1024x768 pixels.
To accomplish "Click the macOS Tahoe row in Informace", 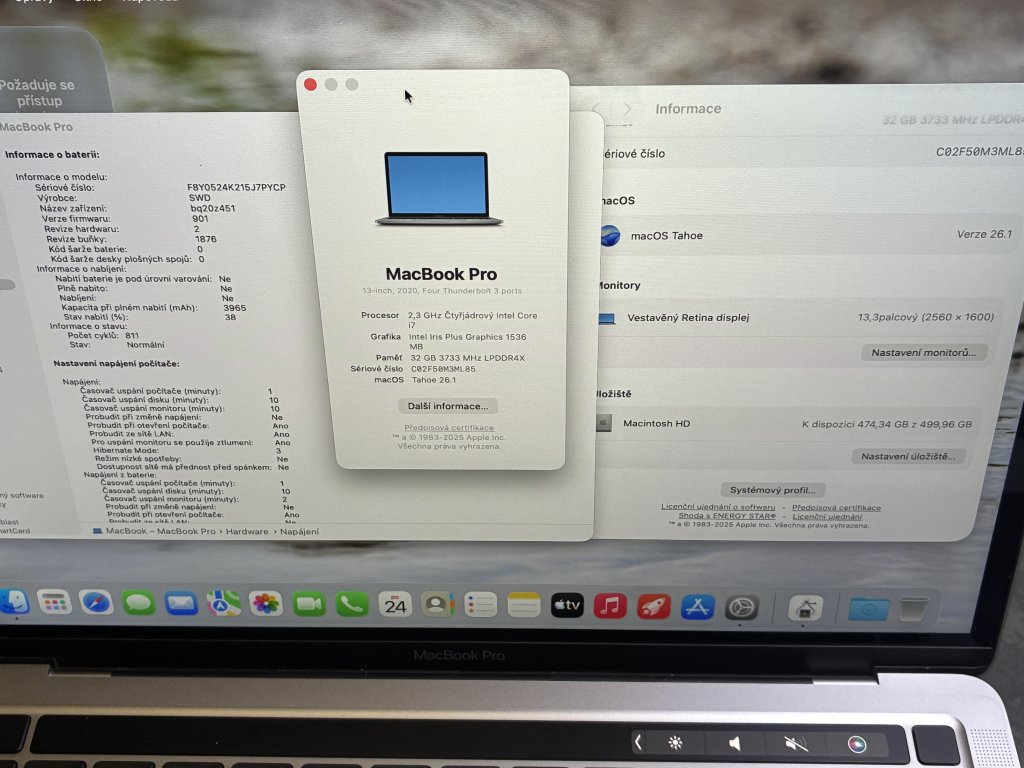I will [x=805, y=235].
